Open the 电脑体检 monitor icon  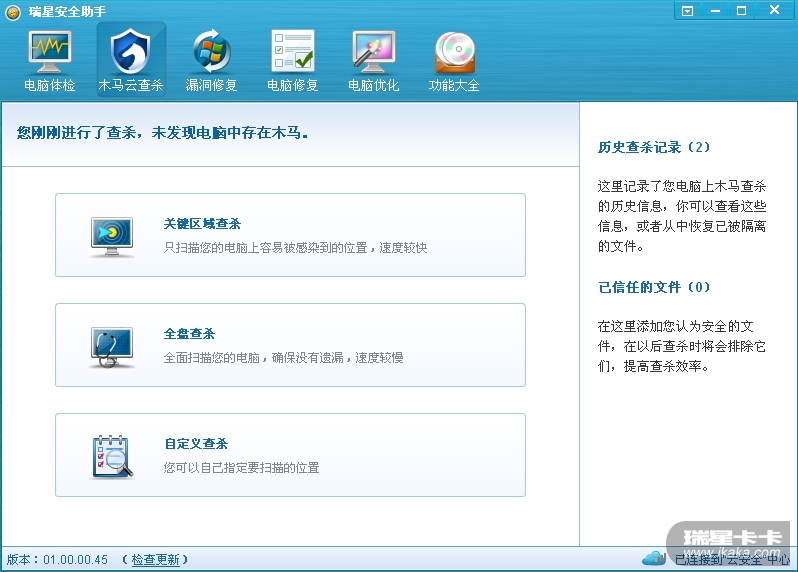point(50,52)
